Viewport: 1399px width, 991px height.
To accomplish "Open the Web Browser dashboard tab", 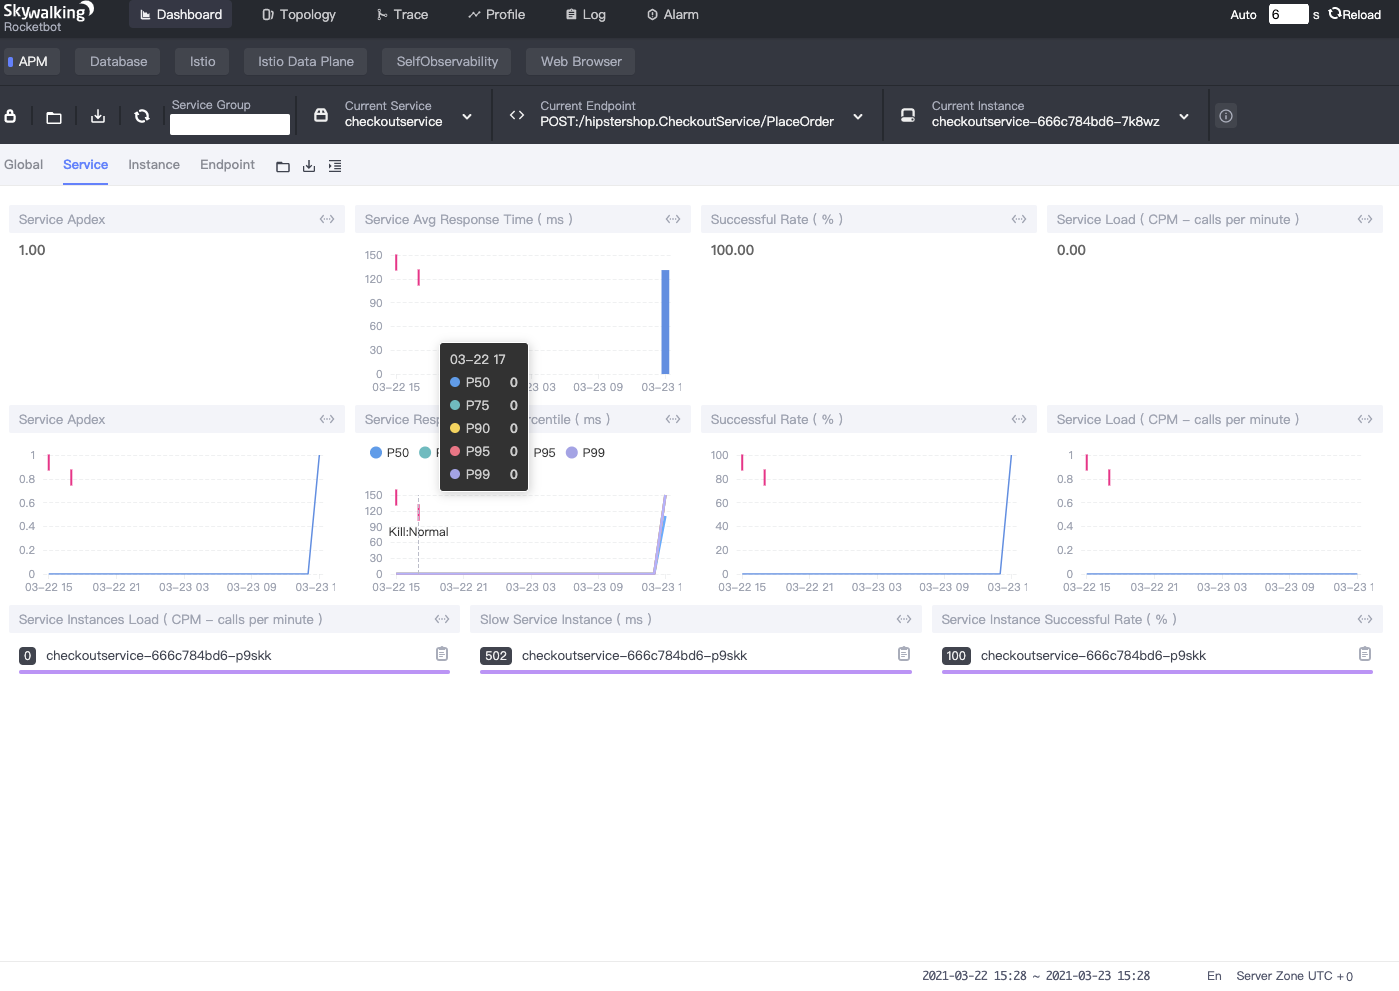I will (581, 62).
